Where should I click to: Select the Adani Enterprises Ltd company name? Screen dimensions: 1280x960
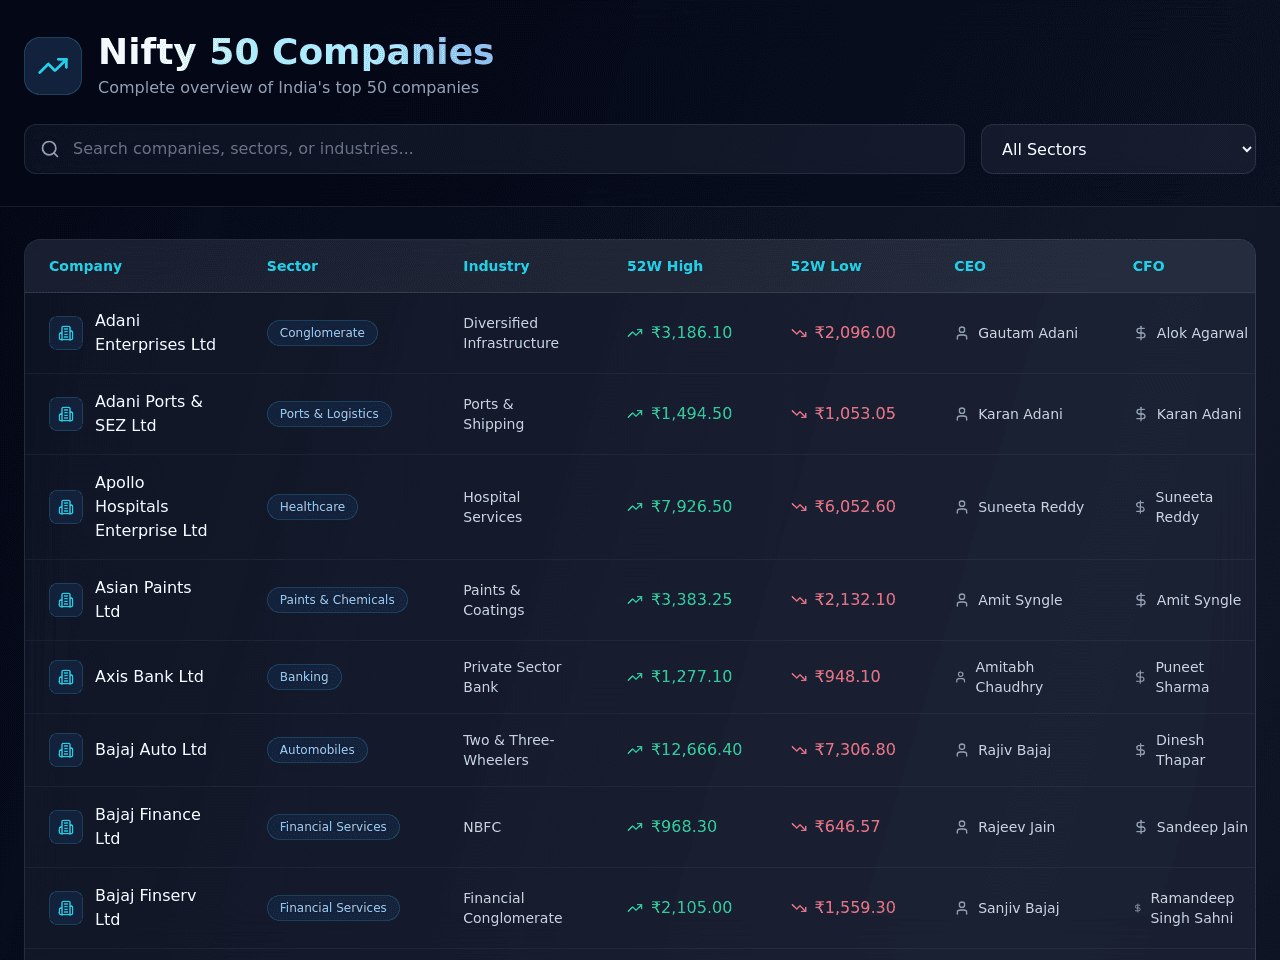[155, 333]
